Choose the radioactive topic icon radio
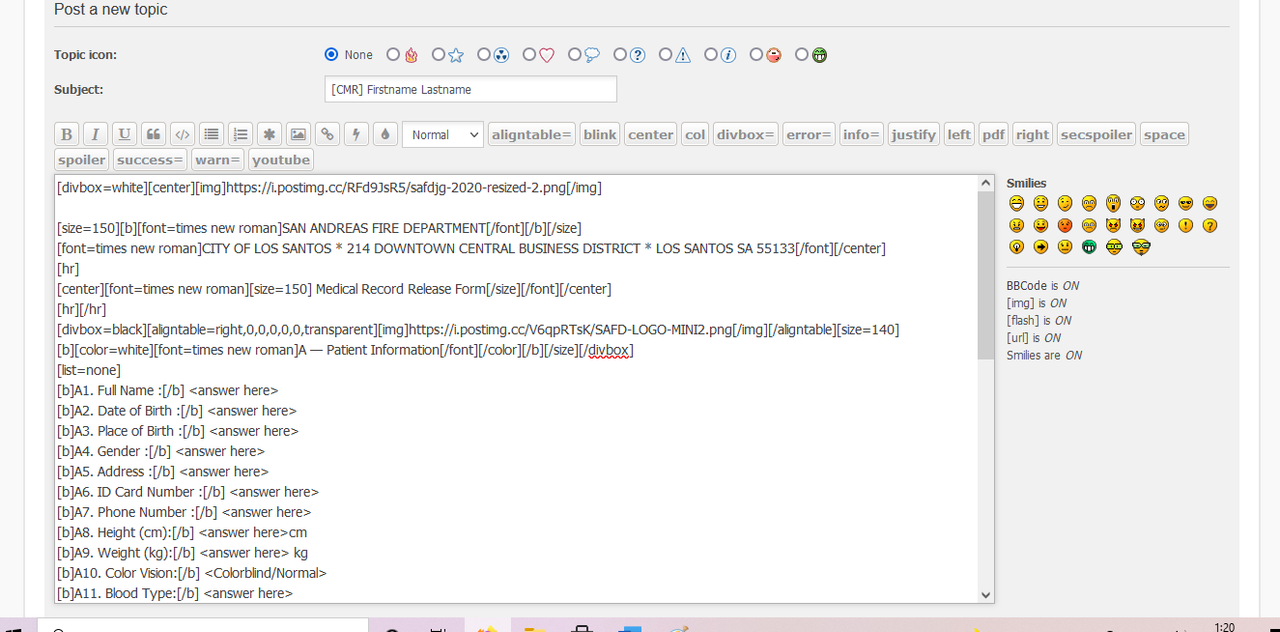Image resolution: width=1280 pixels, height=632 pixels. (x=484, y=55)
